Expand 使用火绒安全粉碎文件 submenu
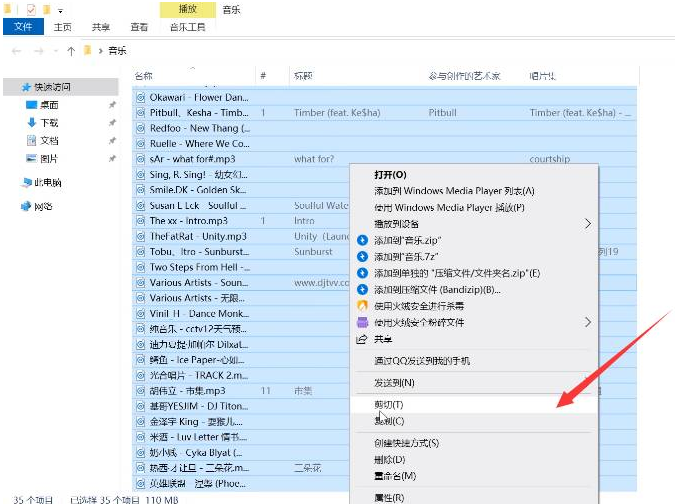Viewport: 675px width, 504px height. pyautogui.click(x=474, y=322)
